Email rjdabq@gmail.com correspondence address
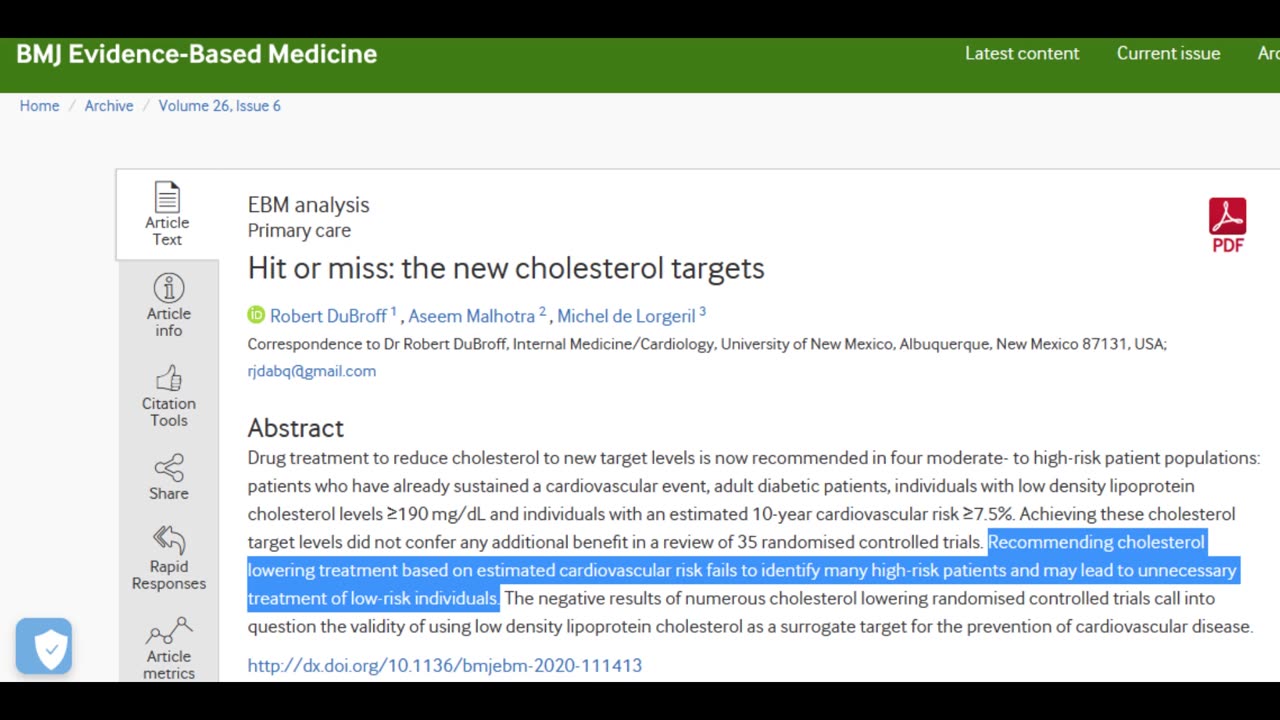Screen dimensions: 1280x720 pyautogui.click(x=312, y=371)
